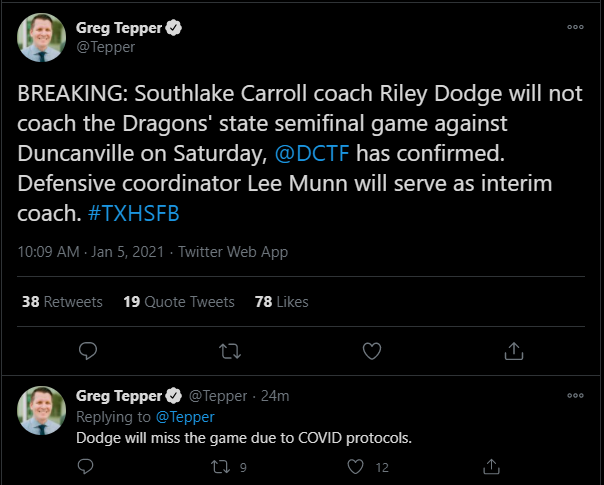View the 19 Quote Tweets list
This screenshot has width=604, height=485.
pyautogui.click(x=178, y=301)
